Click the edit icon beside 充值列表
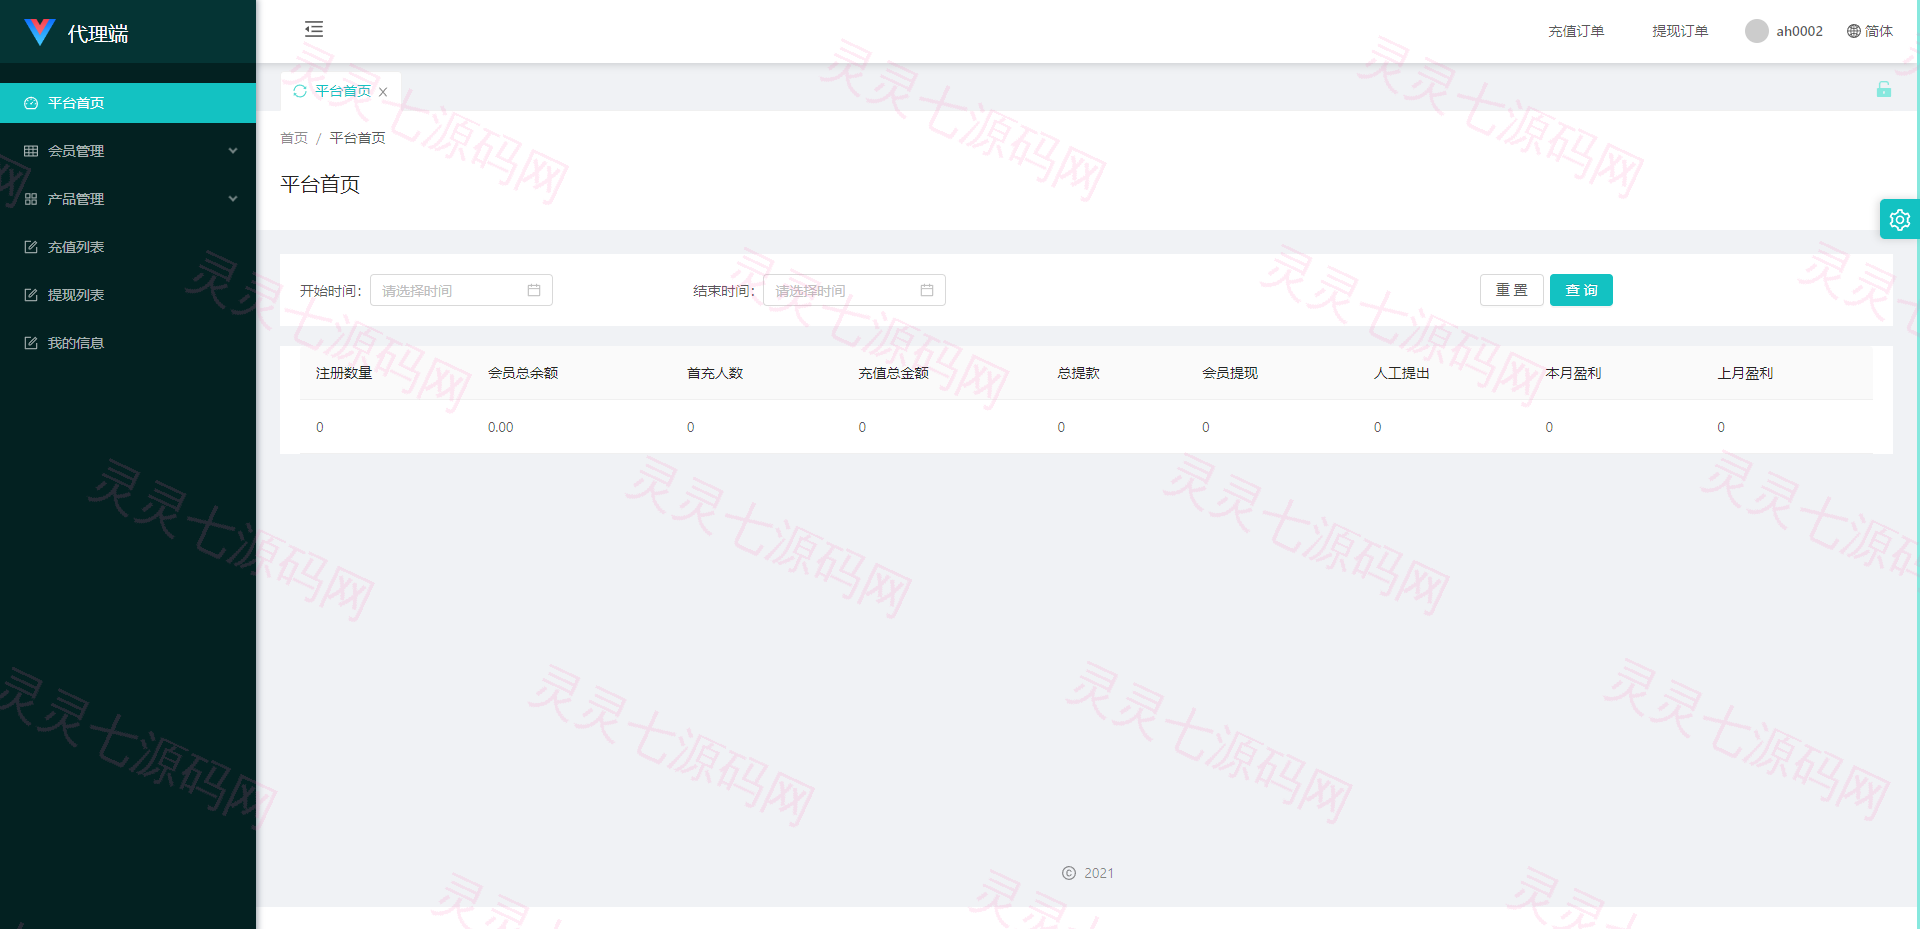 (x=31, y=247)
